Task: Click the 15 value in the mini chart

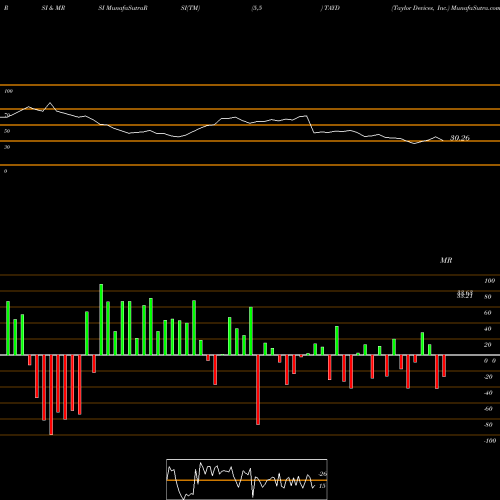Action: (322, 486)
